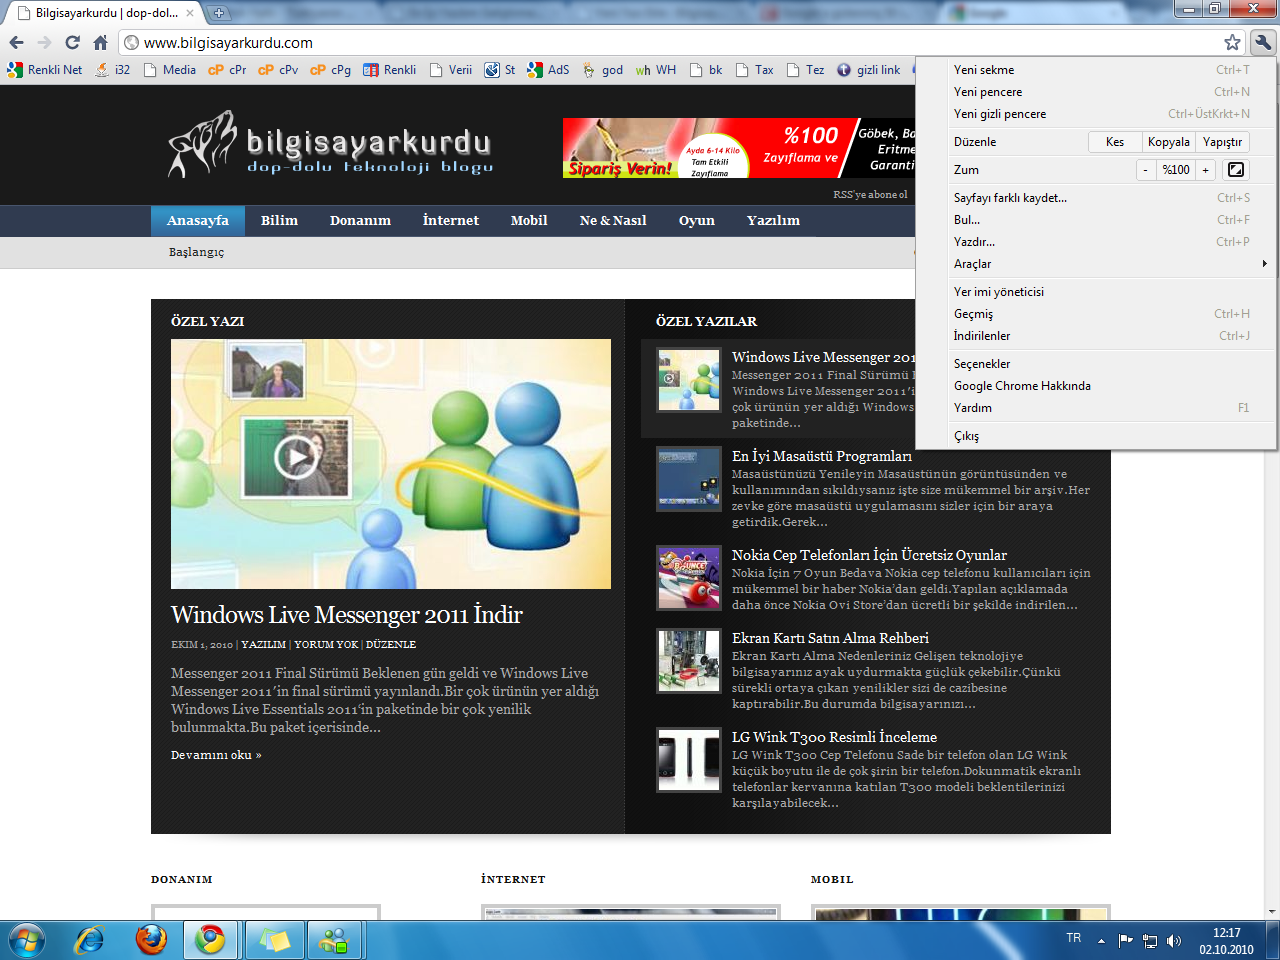Bookmark this page with the star icon

pos(1232,42)
